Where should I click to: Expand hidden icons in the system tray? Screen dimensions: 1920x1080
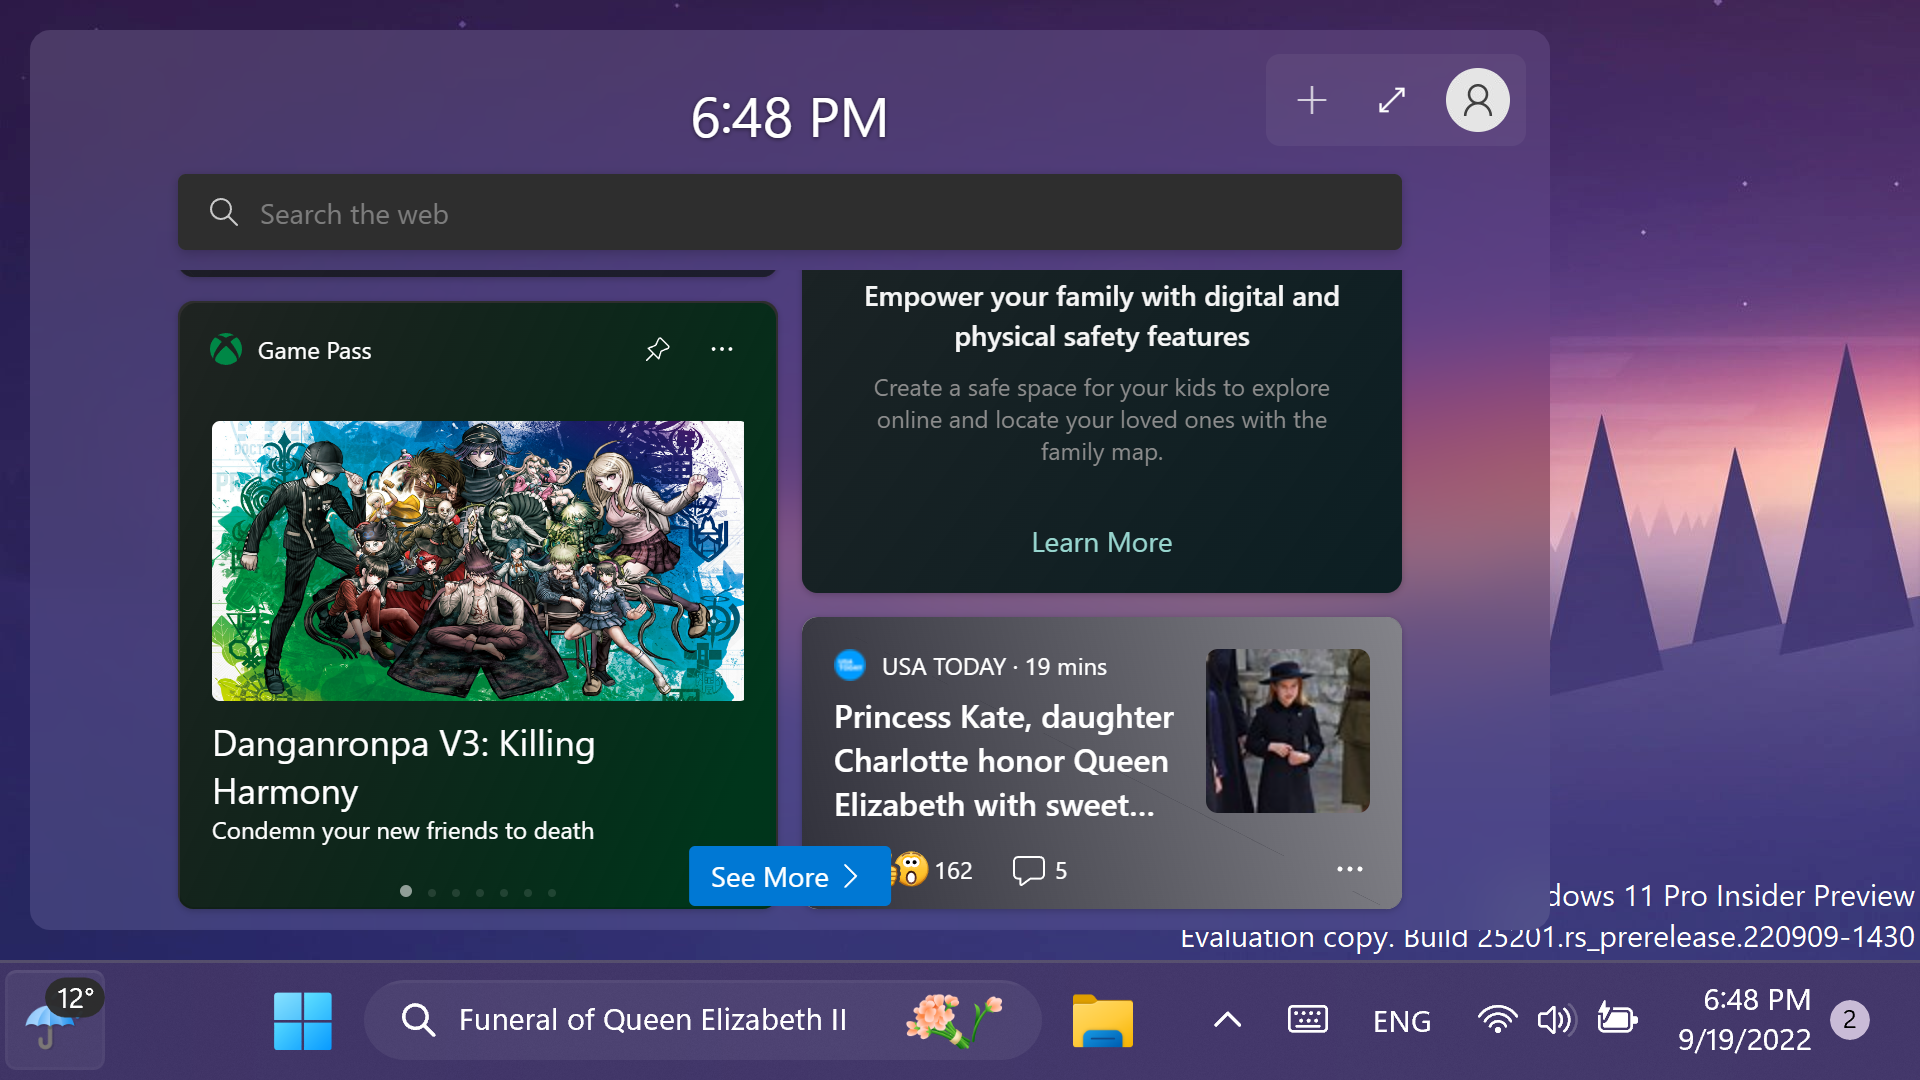[x=1227, y=1019]
